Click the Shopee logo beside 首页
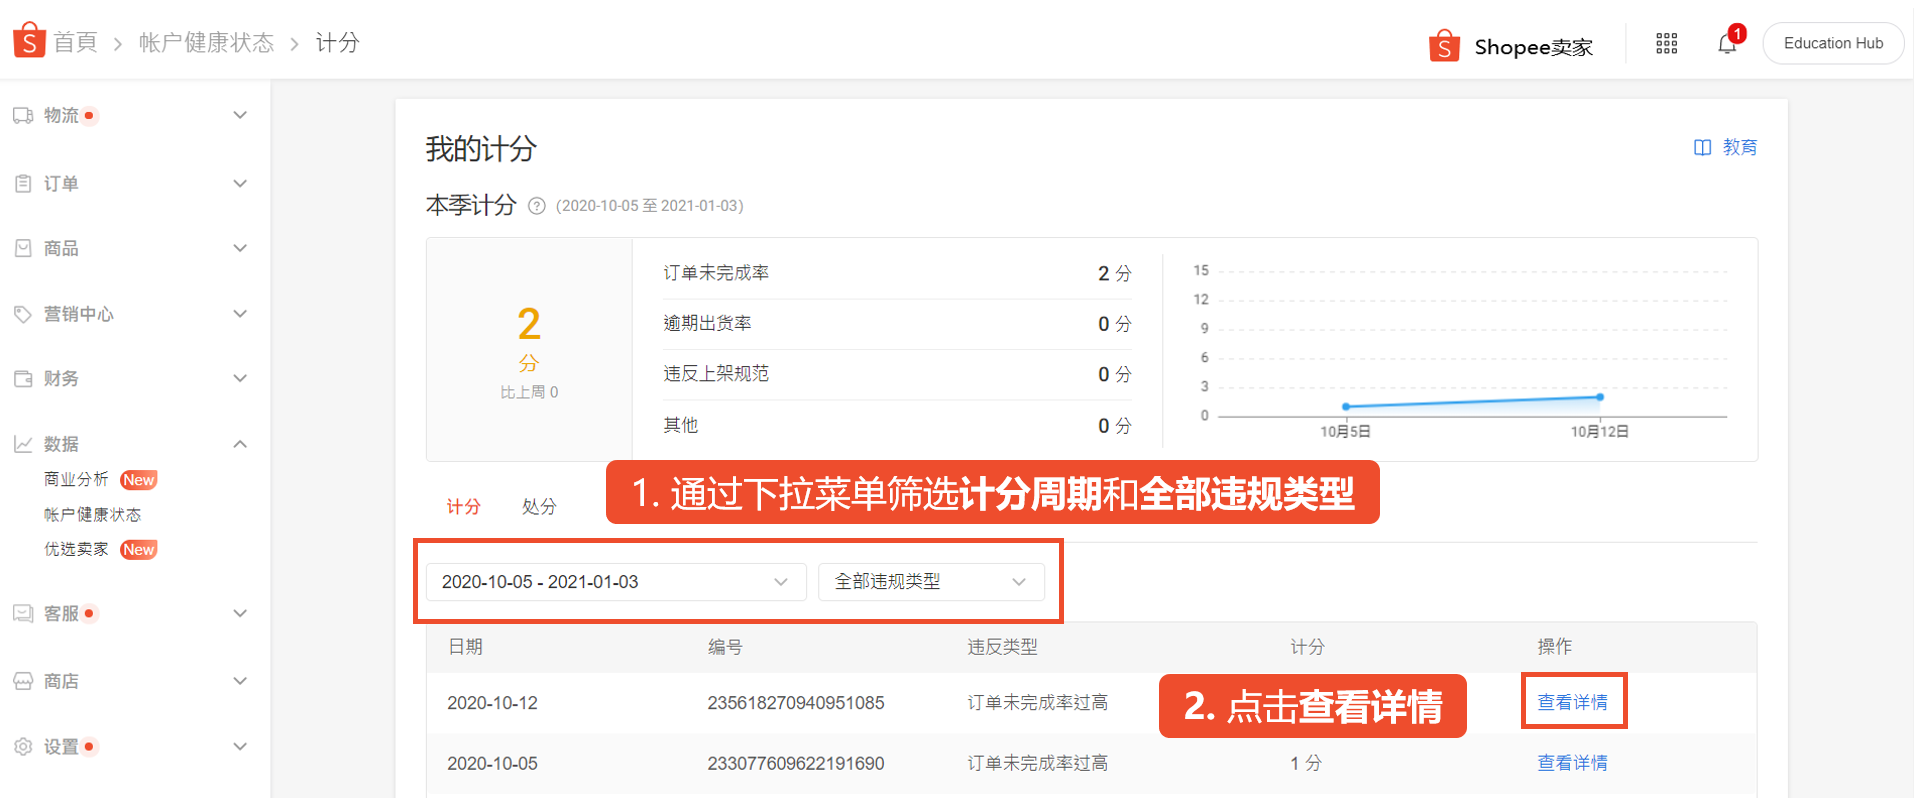Image resolution: width=1914 pixels, height=800 pixels. coord(29,41)
